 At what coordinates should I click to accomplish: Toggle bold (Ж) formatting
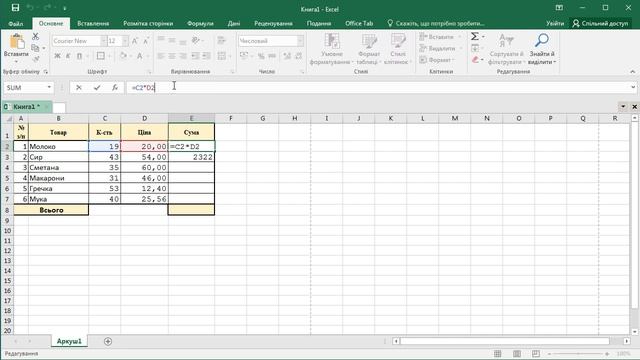[57, 56]
